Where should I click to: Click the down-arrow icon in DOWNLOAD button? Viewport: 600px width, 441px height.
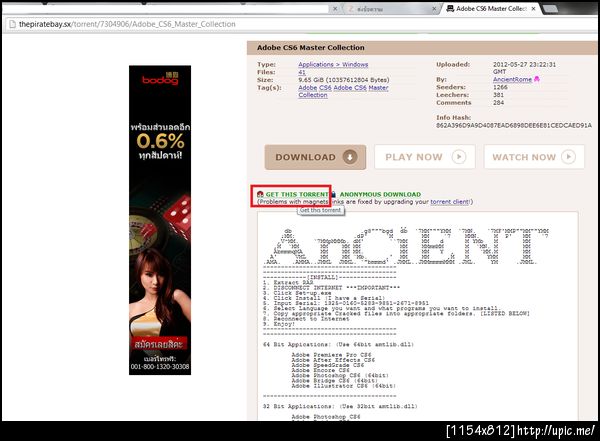(350, 157)
